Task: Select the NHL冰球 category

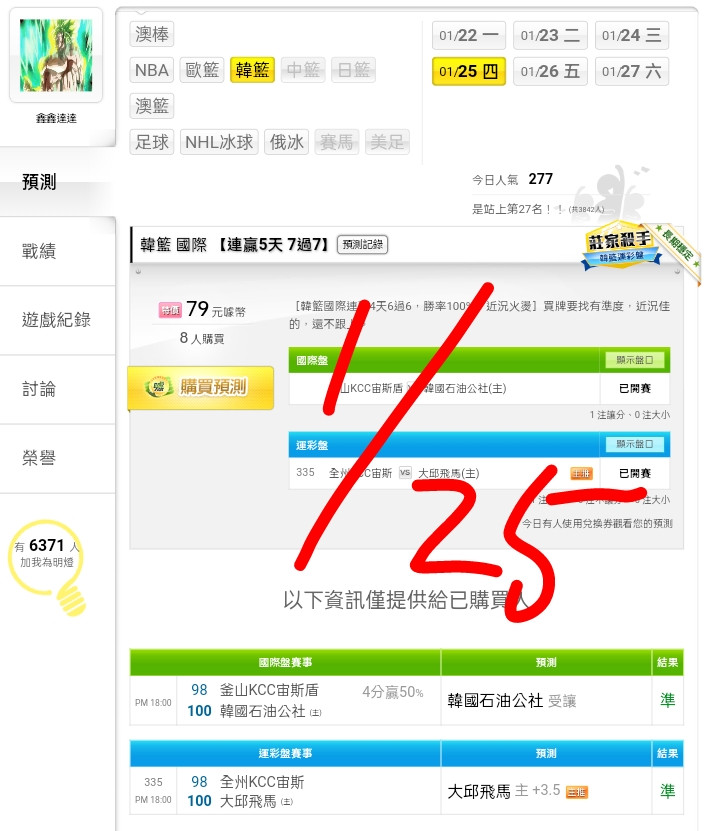Action: (x=219, y=142)
